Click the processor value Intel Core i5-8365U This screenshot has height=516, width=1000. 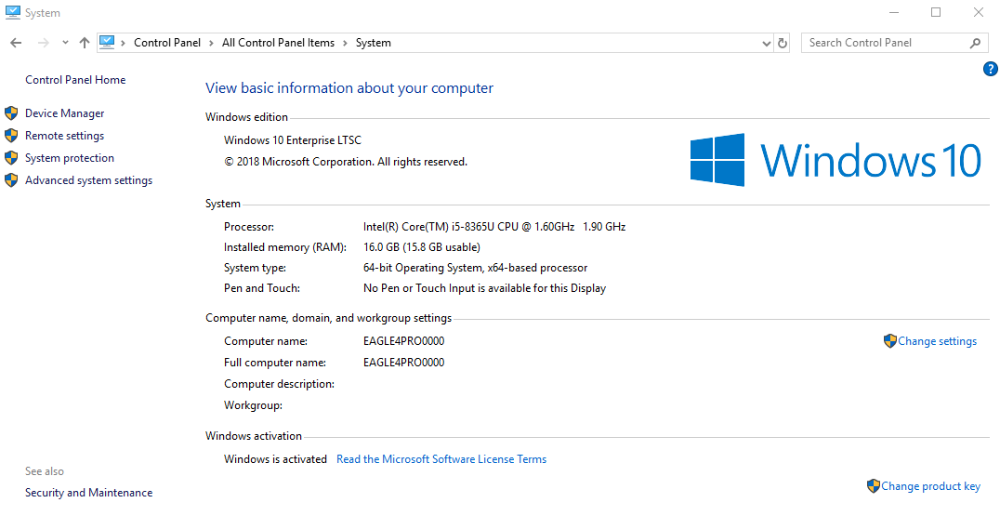(494, 226)
